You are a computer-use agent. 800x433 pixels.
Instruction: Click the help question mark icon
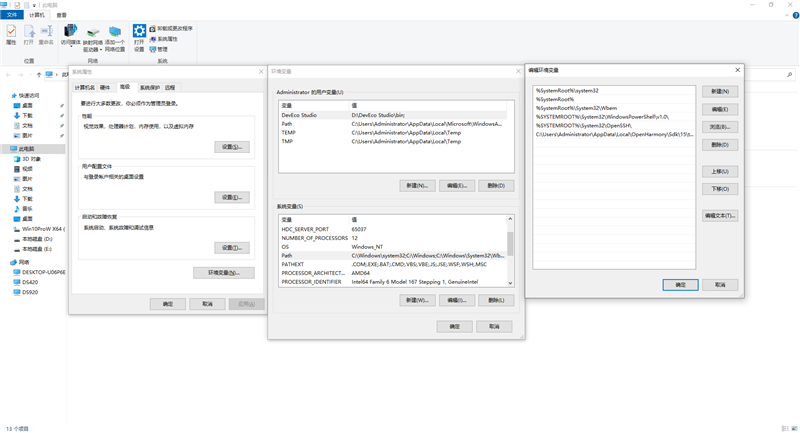(795, 15)
